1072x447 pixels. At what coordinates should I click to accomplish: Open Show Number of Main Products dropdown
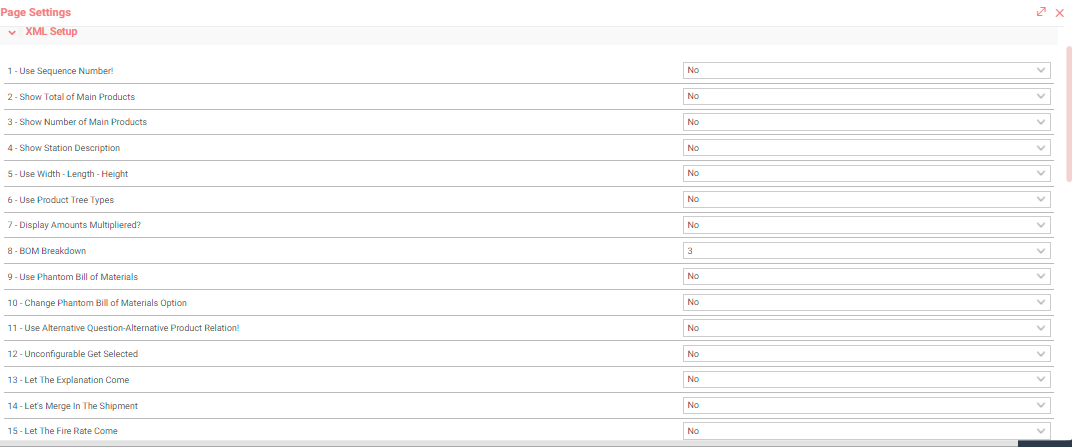[x=866, y=122]
